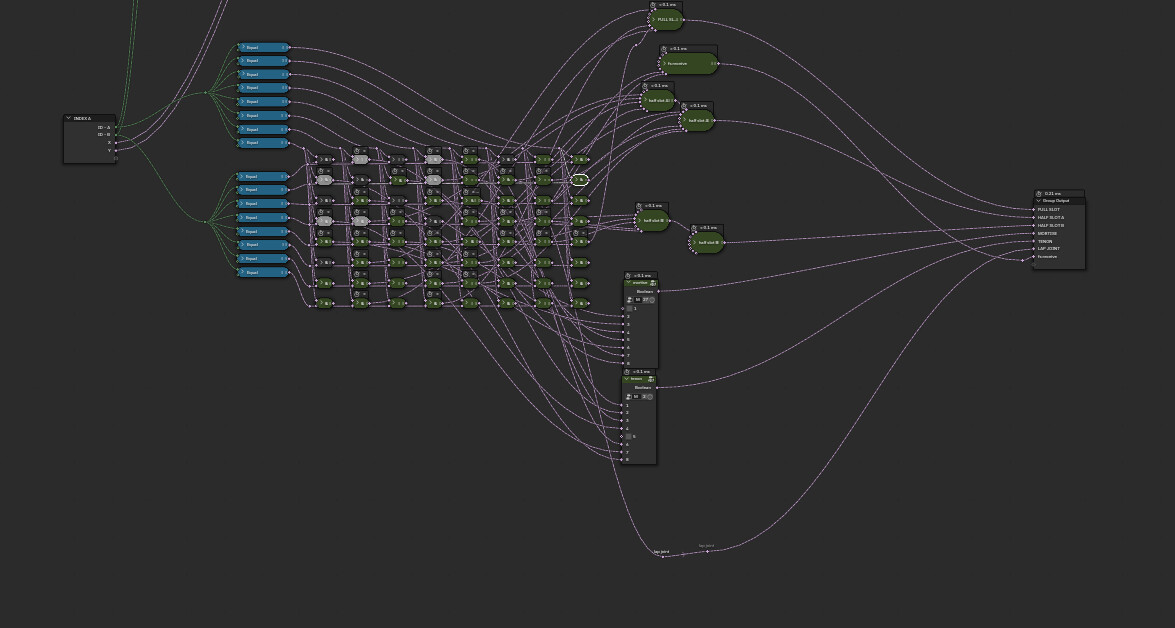
Task: Click the user count 2 in tenon node
Action: coord(644,396)
